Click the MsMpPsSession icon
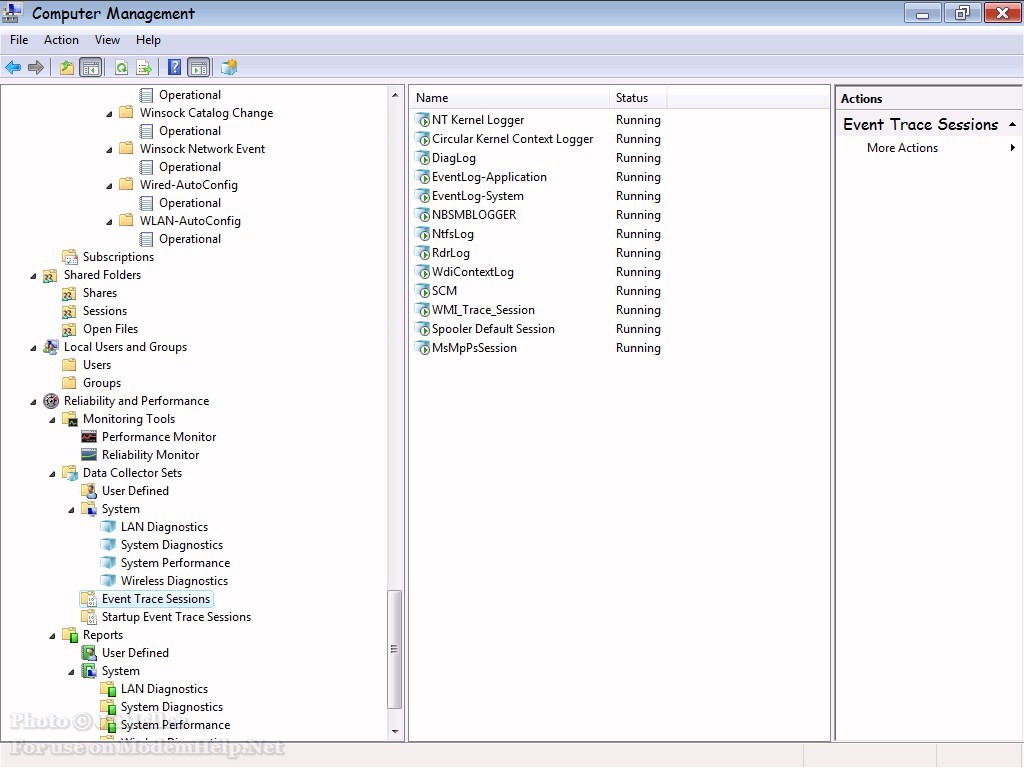The image size is (1024, 768). pos(423,348)
